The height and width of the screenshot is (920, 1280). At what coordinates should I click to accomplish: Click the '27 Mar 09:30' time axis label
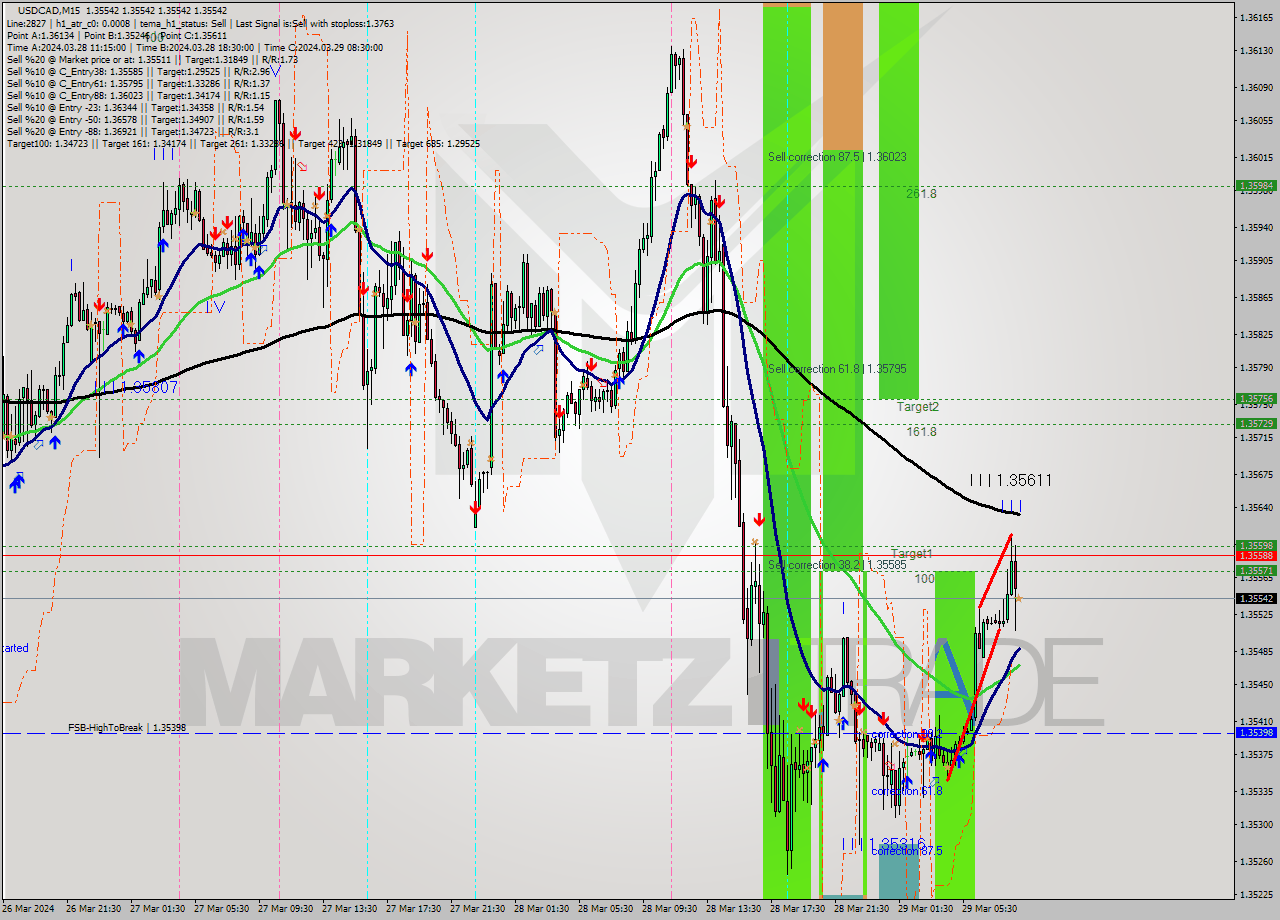[x=286, y=909]
